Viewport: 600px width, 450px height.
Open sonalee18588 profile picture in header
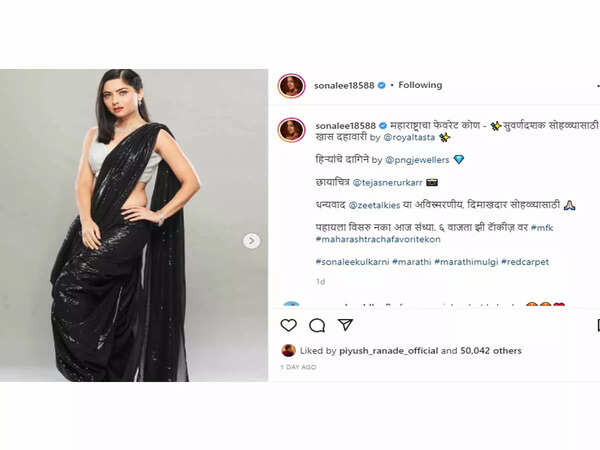point(292,86)
